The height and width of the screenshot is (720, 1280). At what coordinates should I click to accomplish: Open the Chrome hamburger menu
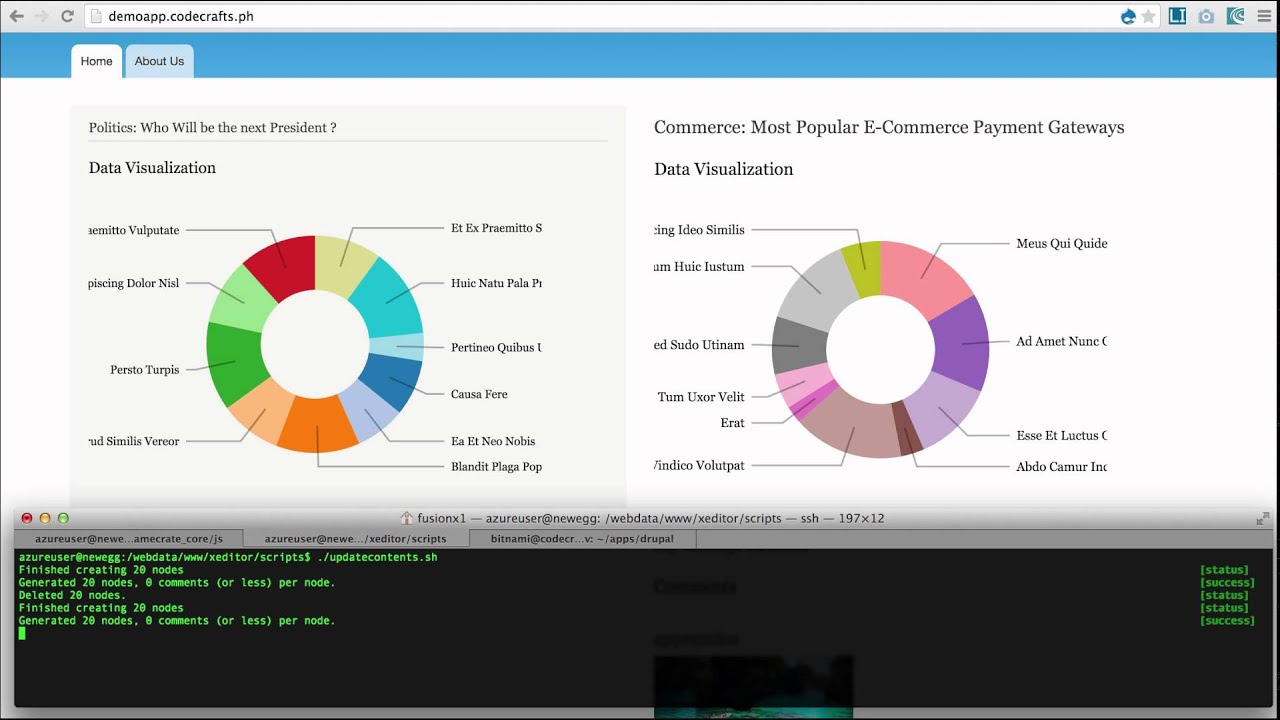pos(1264,16)
